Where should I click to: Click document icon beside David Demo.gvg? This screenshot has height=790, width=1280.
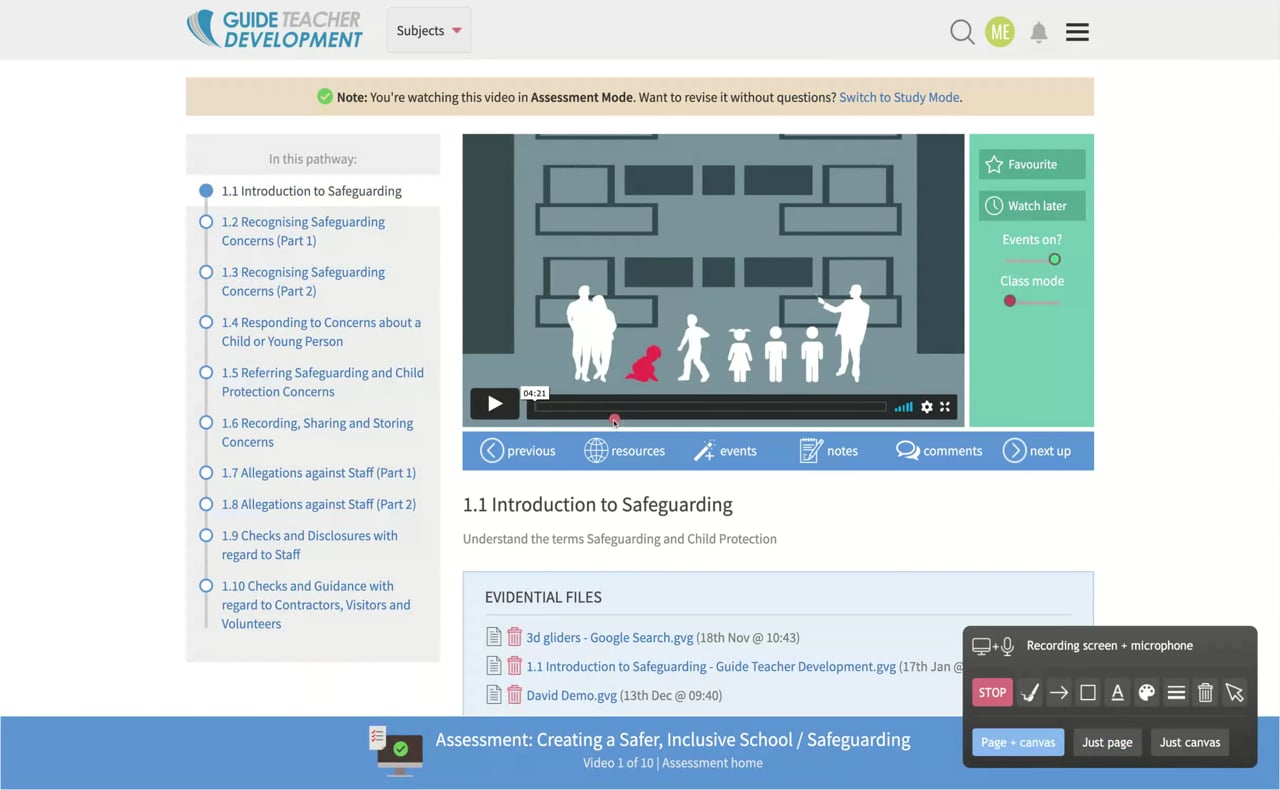coord(494,695)
